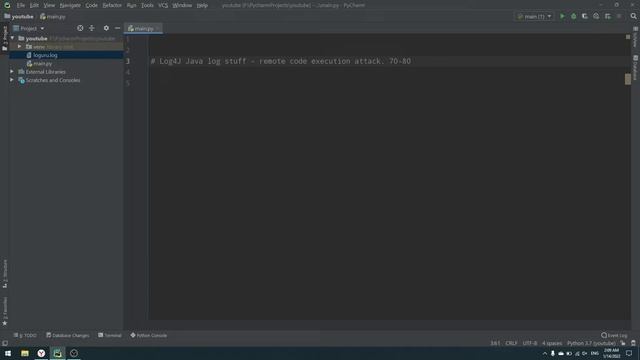Open the main run configuration dropdown
Viewport: 640px width, 360px height.
[x=534, y=16]
